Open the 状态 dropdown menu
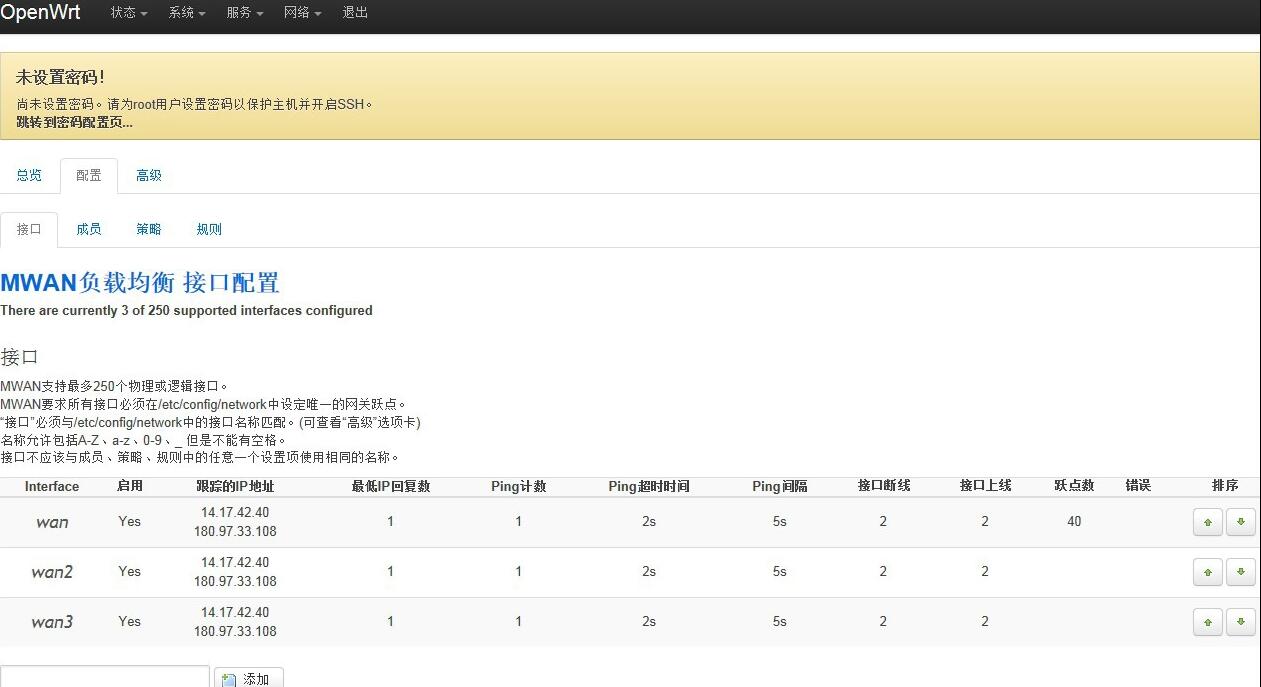 [128, 13]
